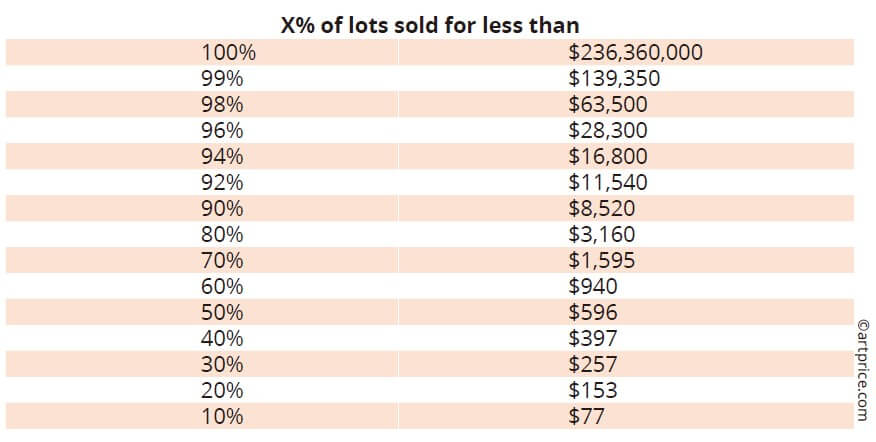Click the 40% percentile cell
The image size is (876, 442).
pos(223,338)
